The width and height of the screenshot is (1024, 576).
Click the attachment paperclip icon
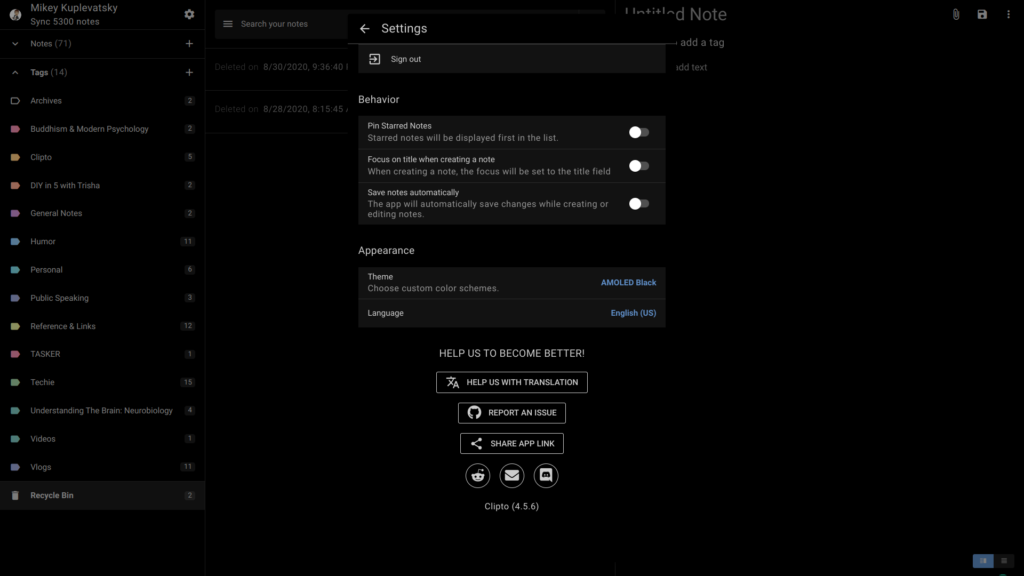coord(955,14)
